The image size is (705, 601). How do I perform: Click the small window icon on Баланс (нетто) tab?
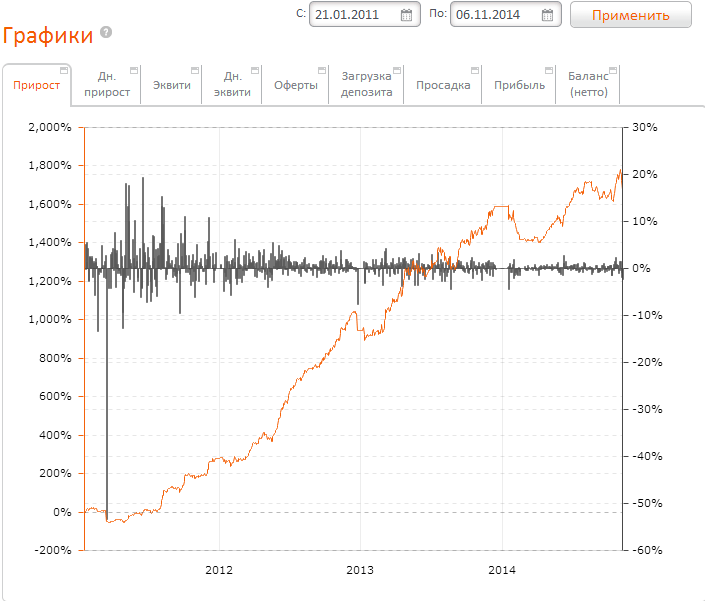(613, 70)
